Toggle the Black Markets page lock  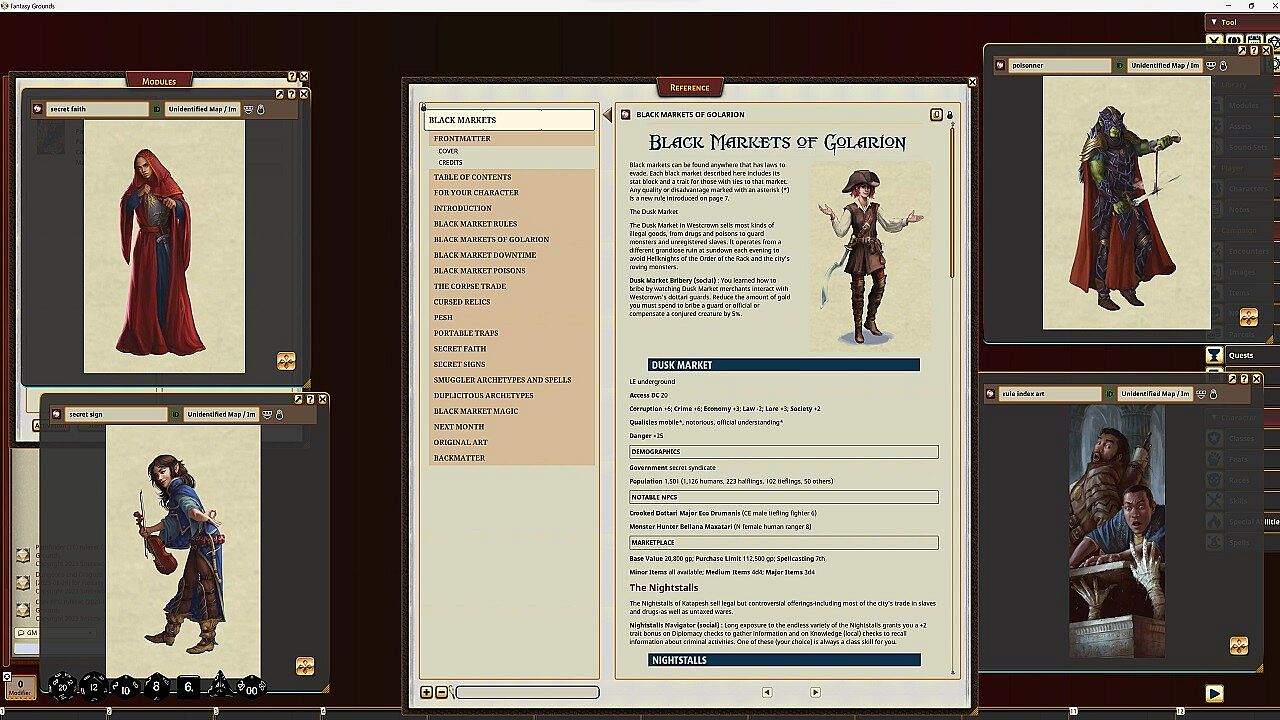click(x=949, y=115)
